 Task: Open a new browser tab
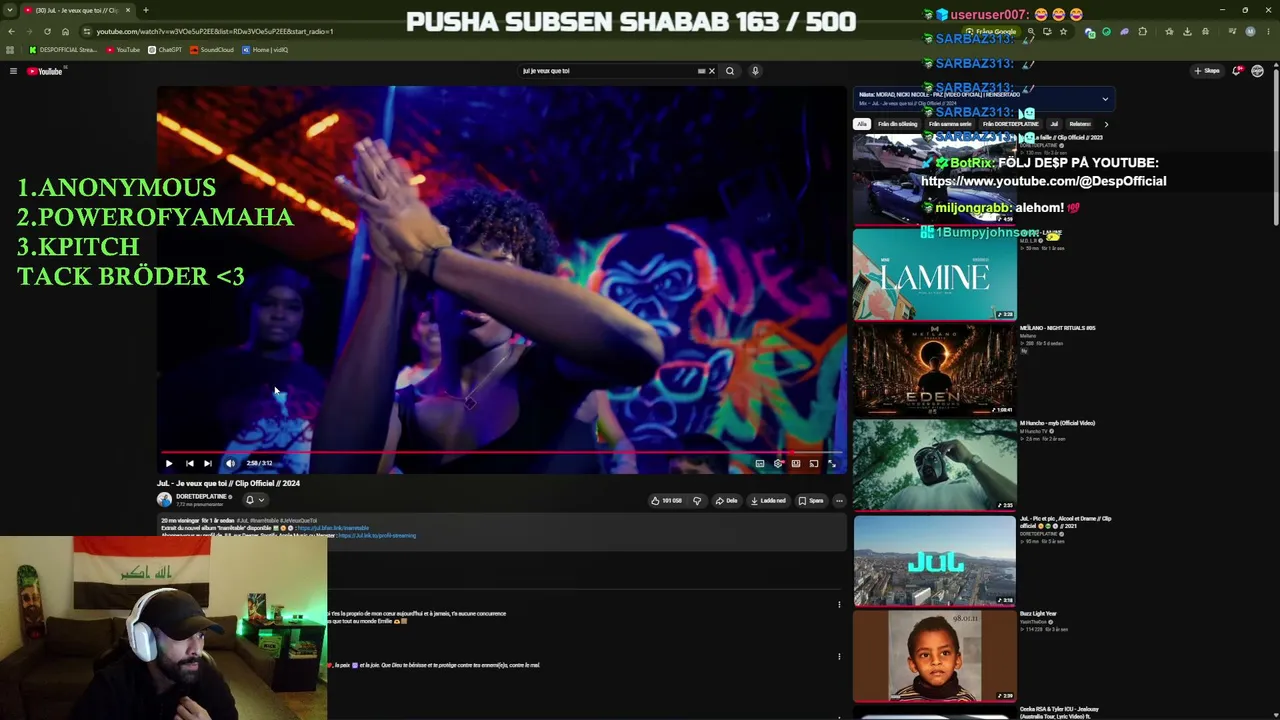[146, 10]
